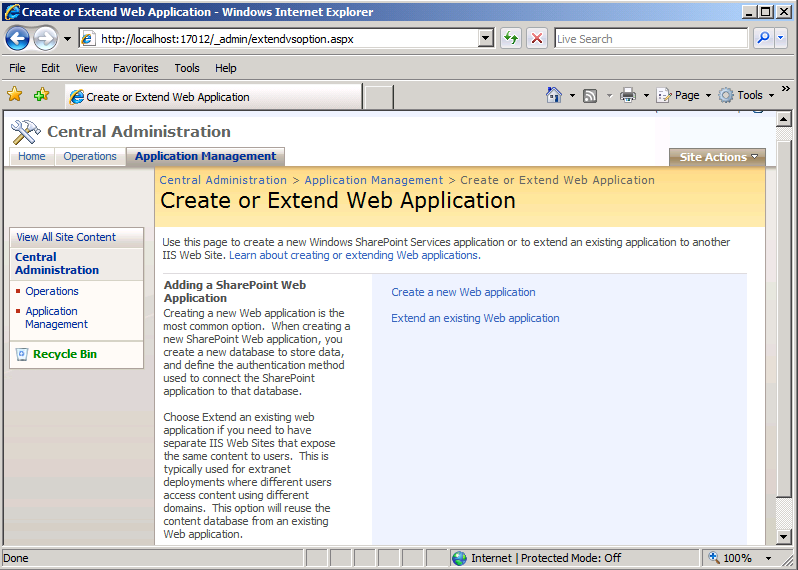Screen dimensions: 798x570
Task: Click Application Management breadcrumb link
Action: point(374,180)
